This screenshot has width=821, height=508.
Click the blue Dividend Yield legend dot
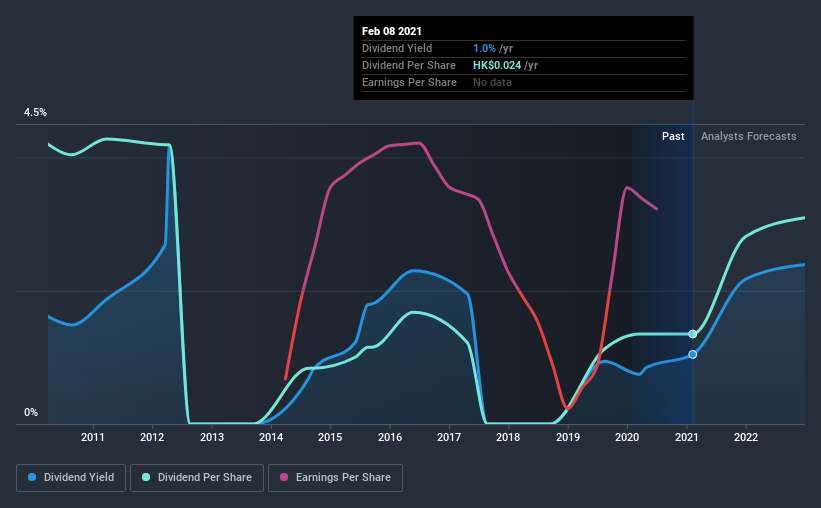(32, 477)
